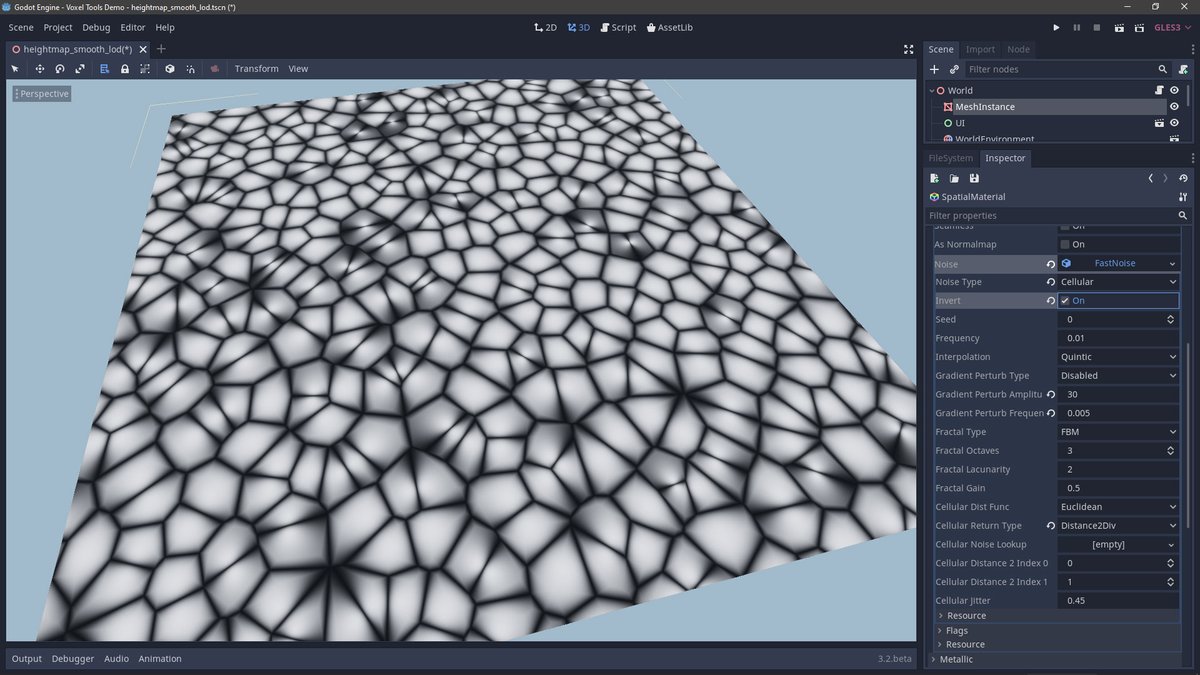Toggle distraction-free mode
The image size is (1200, 675).
click(908, 49)
